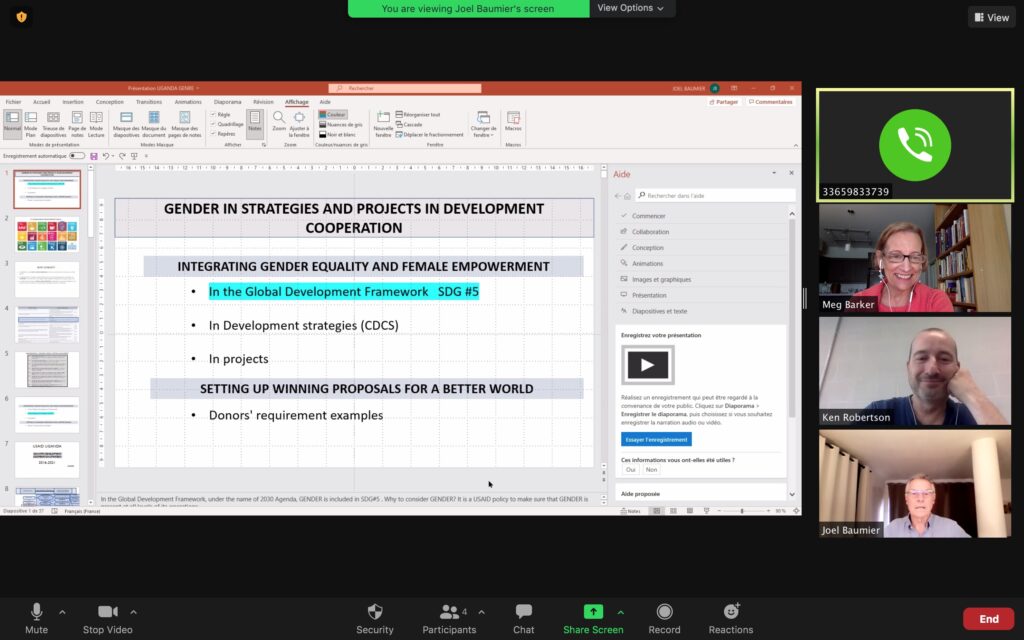Select slide 2 SDG thumbnail
The height and width of the screenshot is (640, 1024).
click(x=47, y=235)
